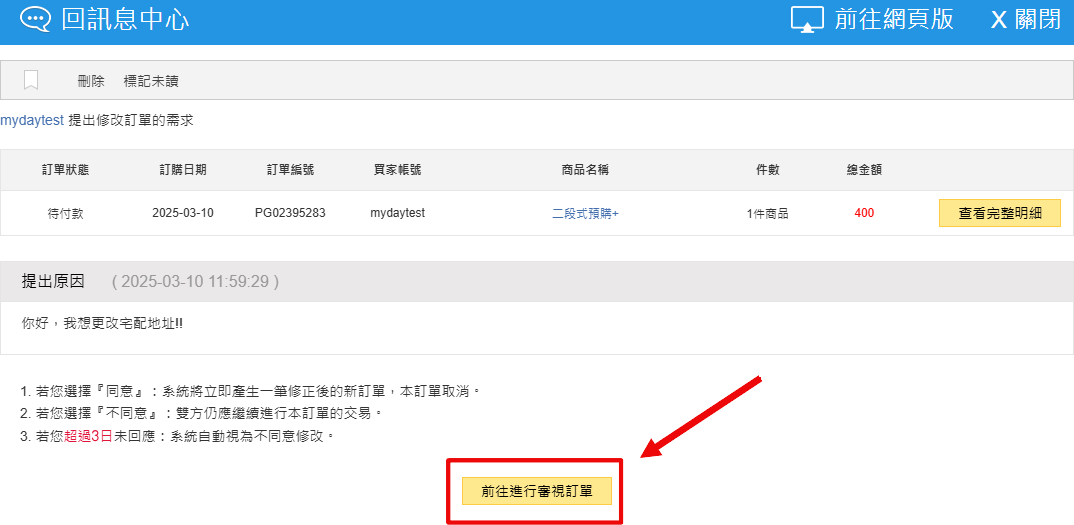
Task: Open the 二段式預購+ product link
Action: (x=585, y=213)
